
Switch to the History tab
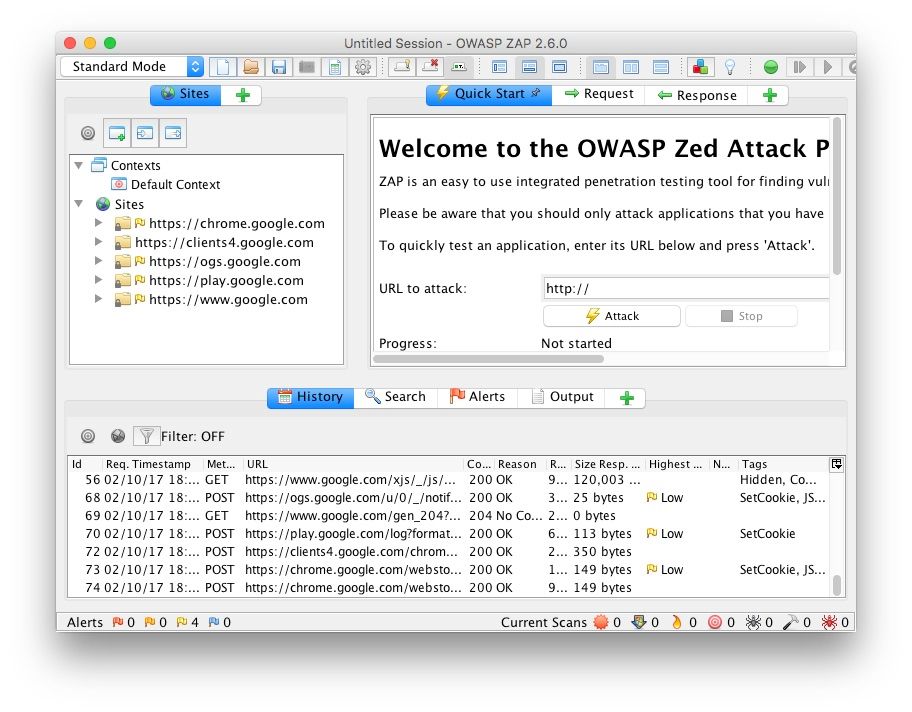click(311, 397)
